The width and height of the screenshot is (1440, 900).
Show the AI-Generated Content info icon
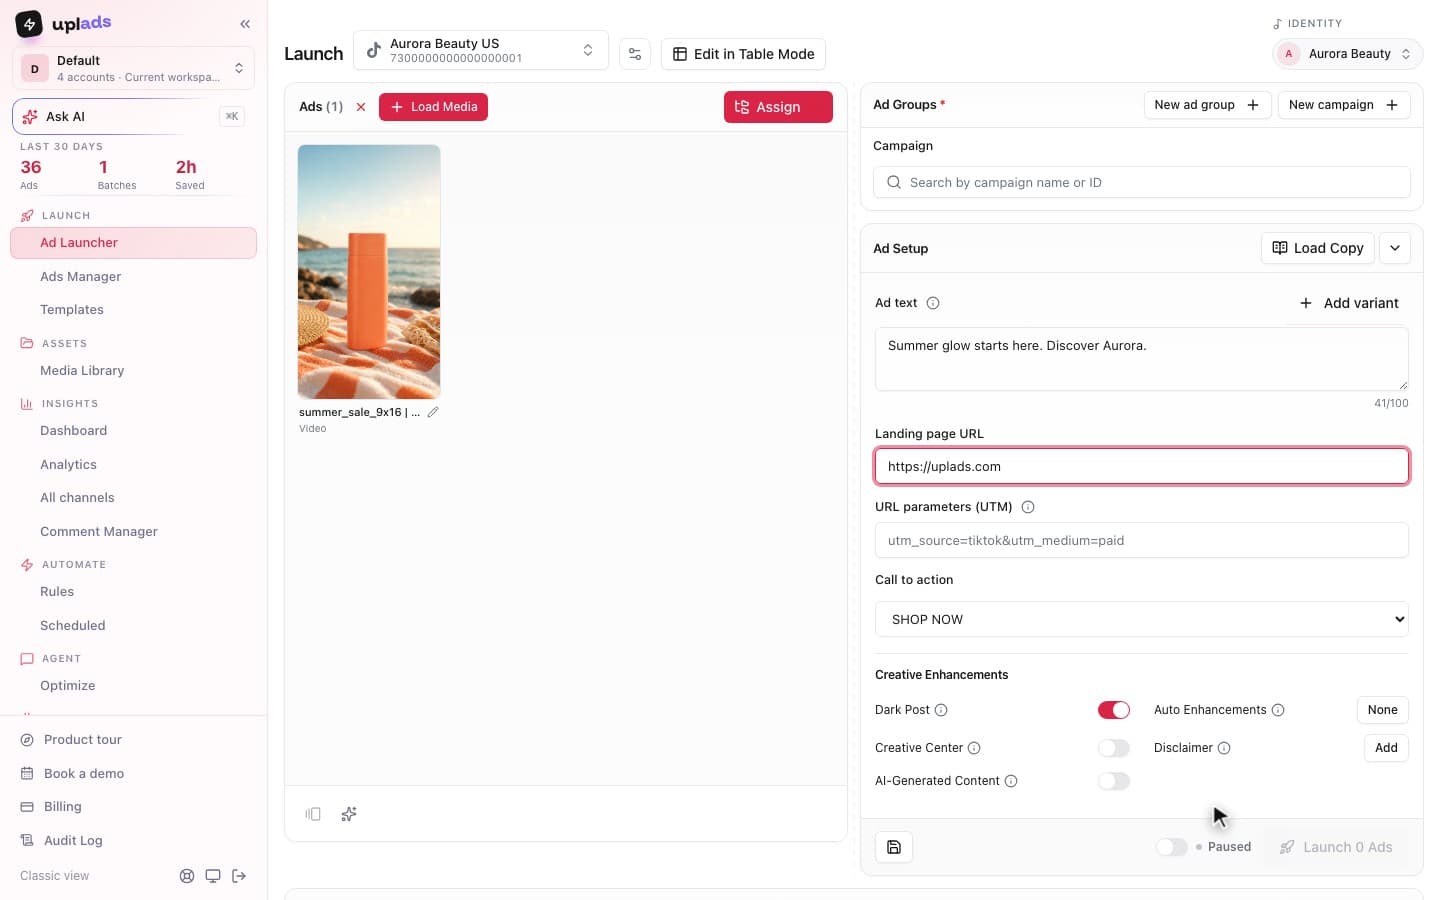click(x=1011, y=781)
